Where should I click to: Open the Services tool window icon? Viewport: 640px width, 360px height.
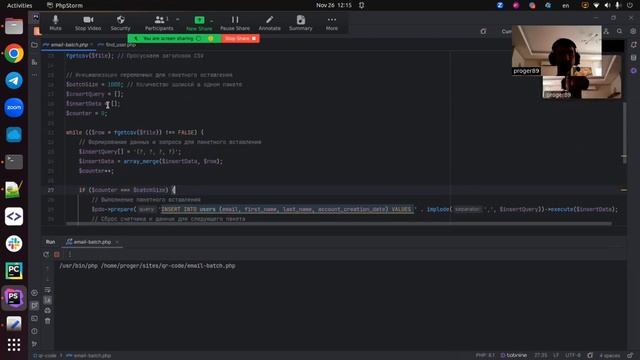pos(34,293)
